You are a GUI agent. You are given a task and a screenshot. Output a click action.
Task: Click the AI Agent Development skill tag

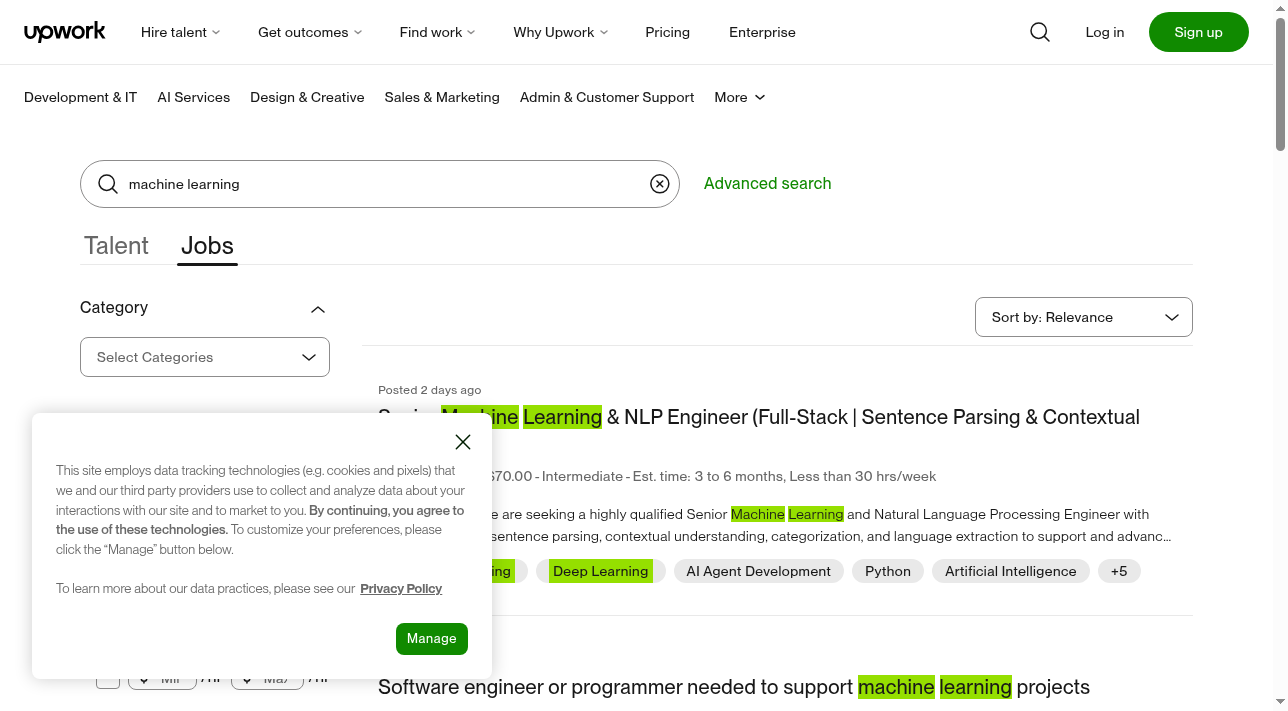click(x=758, y=571)
